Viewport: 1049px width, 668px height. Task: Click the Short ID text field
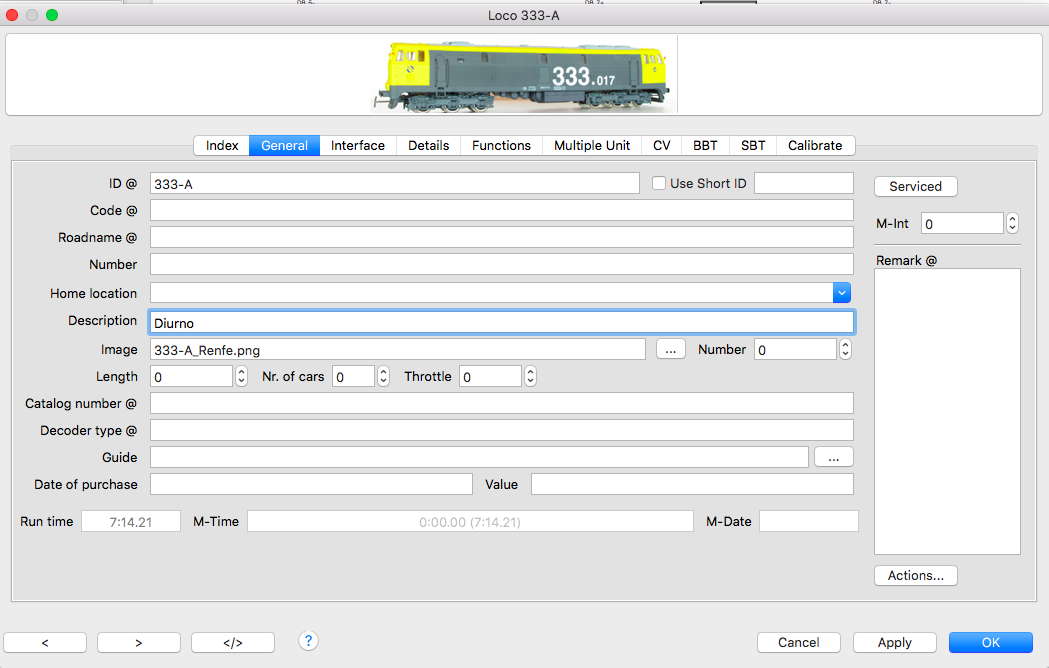804,183
